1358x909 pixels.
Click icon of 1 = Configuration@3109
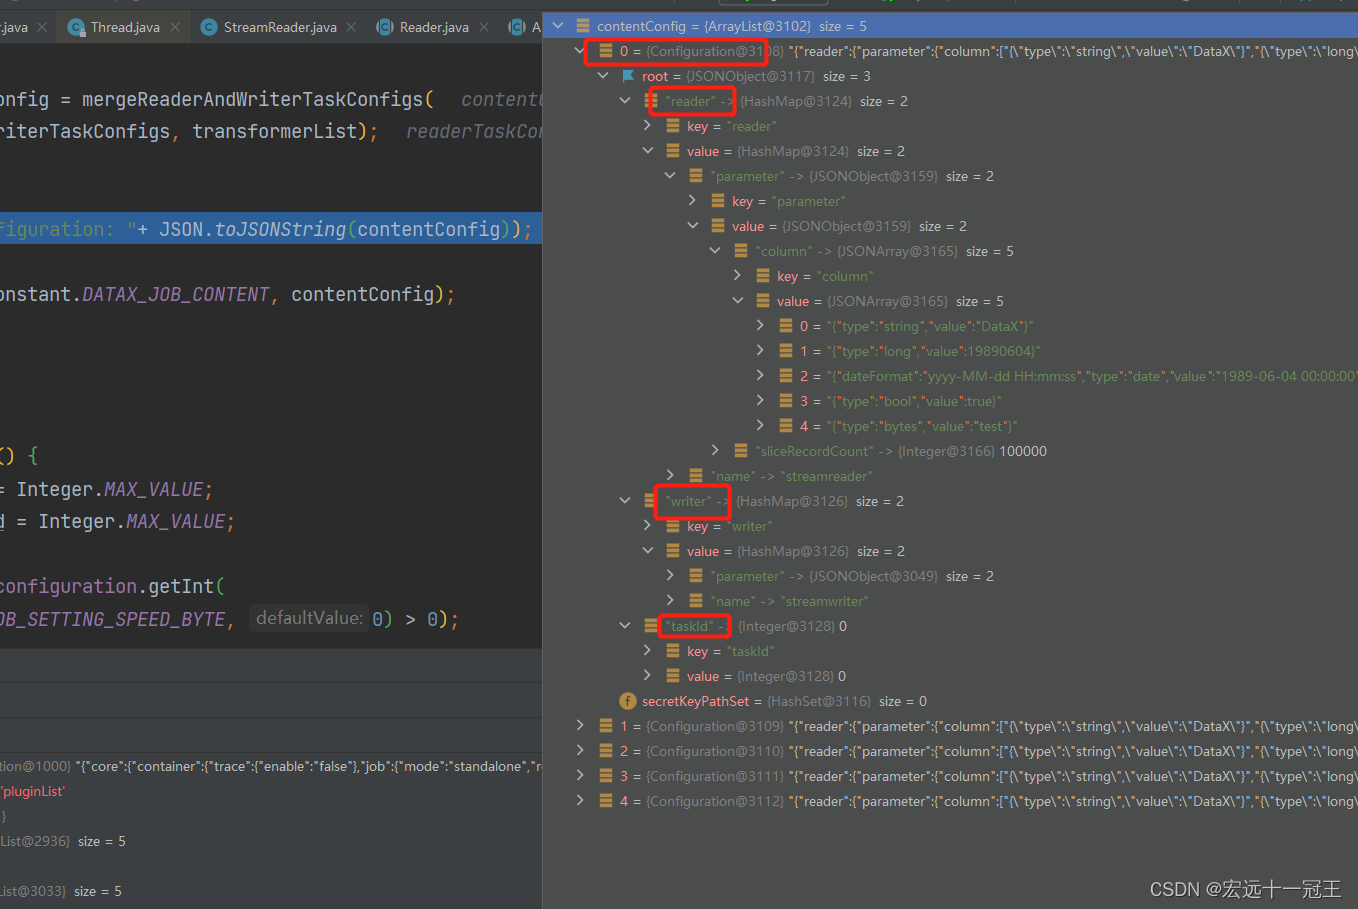[606, 726]
